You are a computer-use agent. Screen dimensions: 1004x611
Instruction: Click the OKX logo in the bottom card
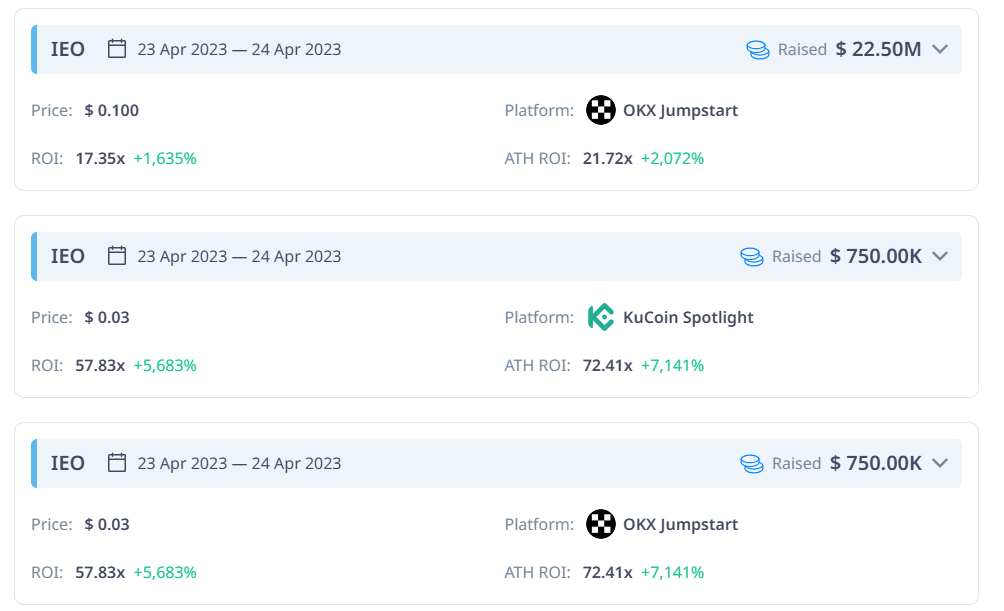point(600,524)
